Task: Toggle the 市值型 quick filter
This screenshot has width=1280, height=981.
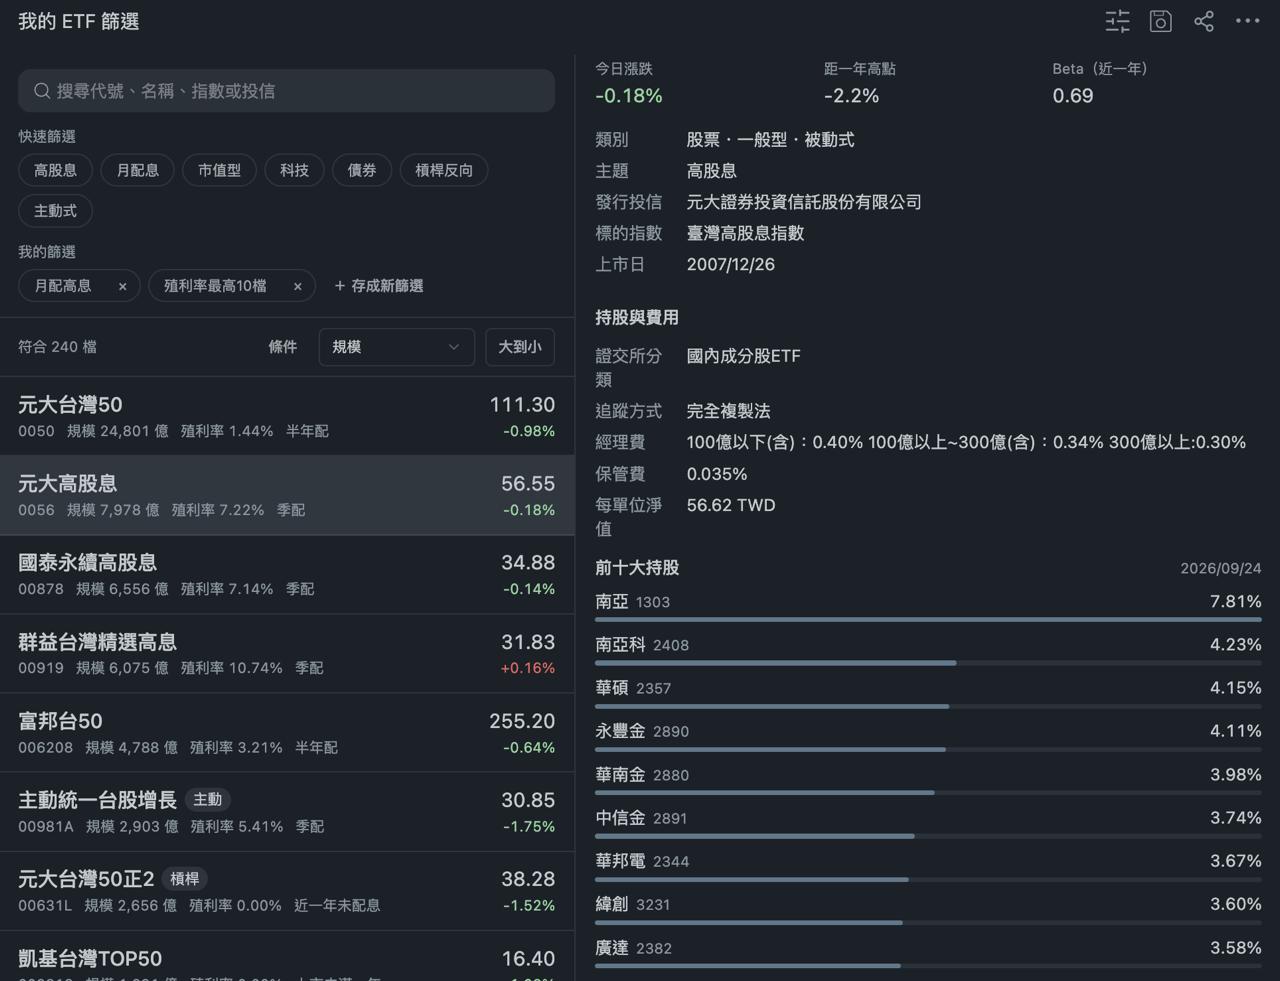Action: click(219, 170)
